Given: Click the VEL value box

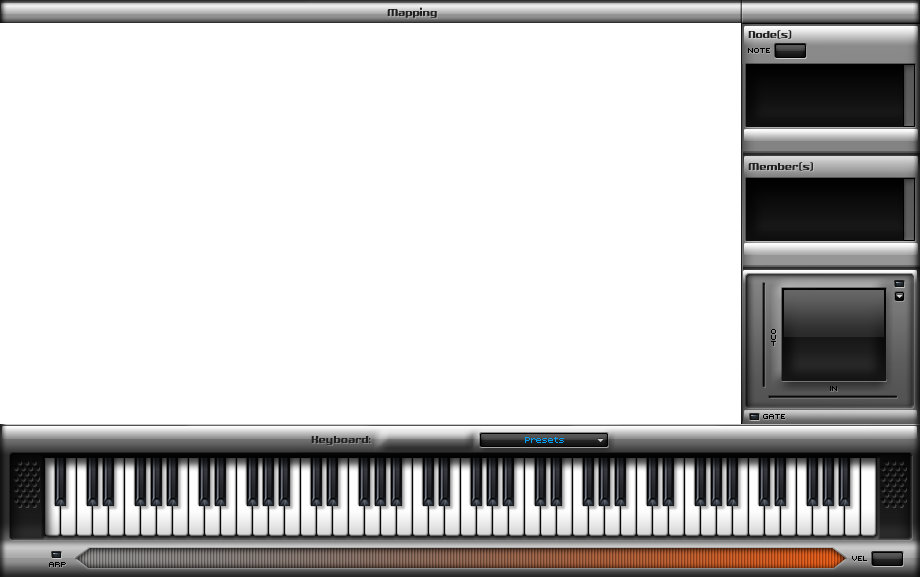Looking at the screenshot, I should coord(887,558).
